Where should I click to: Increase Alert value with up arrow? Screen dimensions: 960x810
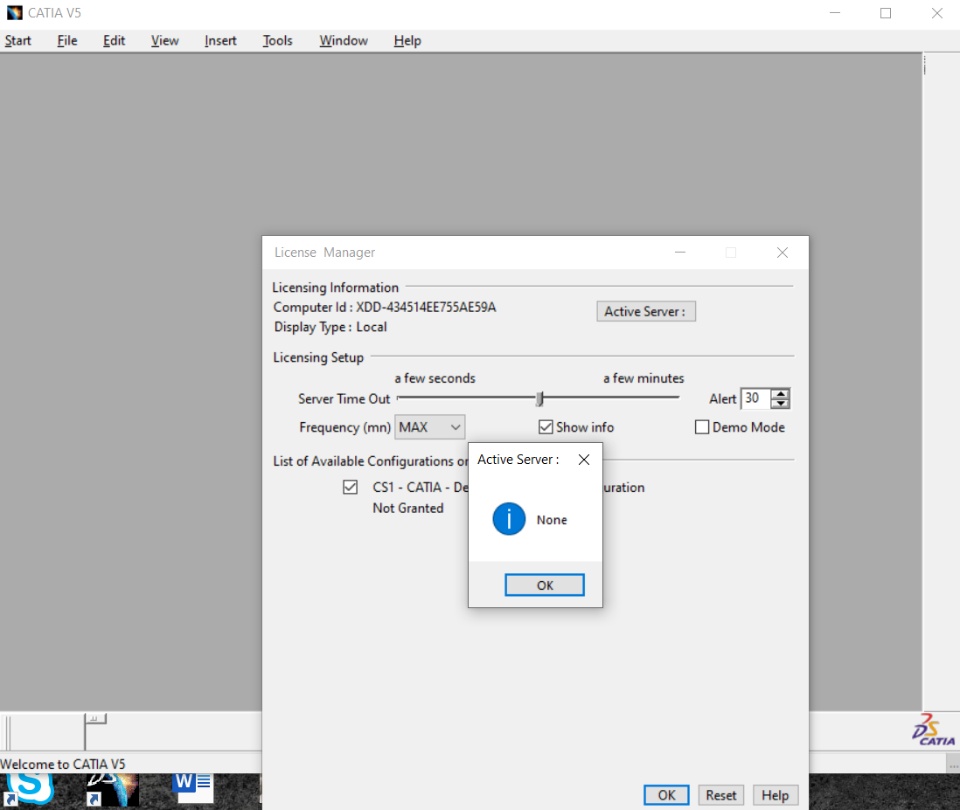pyautogui.click(x=780, y=393)
